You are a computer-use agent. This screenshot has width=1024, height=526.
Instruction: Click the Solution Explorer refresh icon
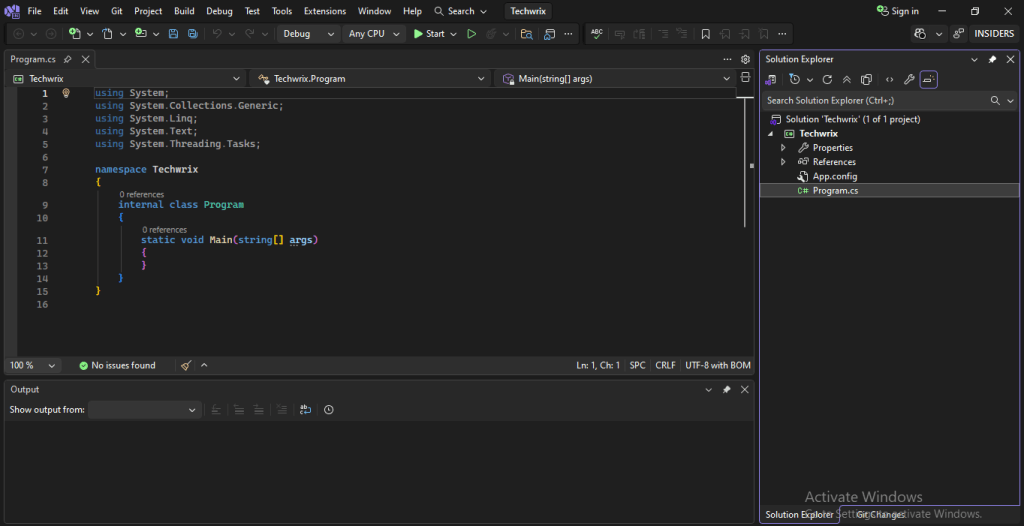[x=827, y=79]
